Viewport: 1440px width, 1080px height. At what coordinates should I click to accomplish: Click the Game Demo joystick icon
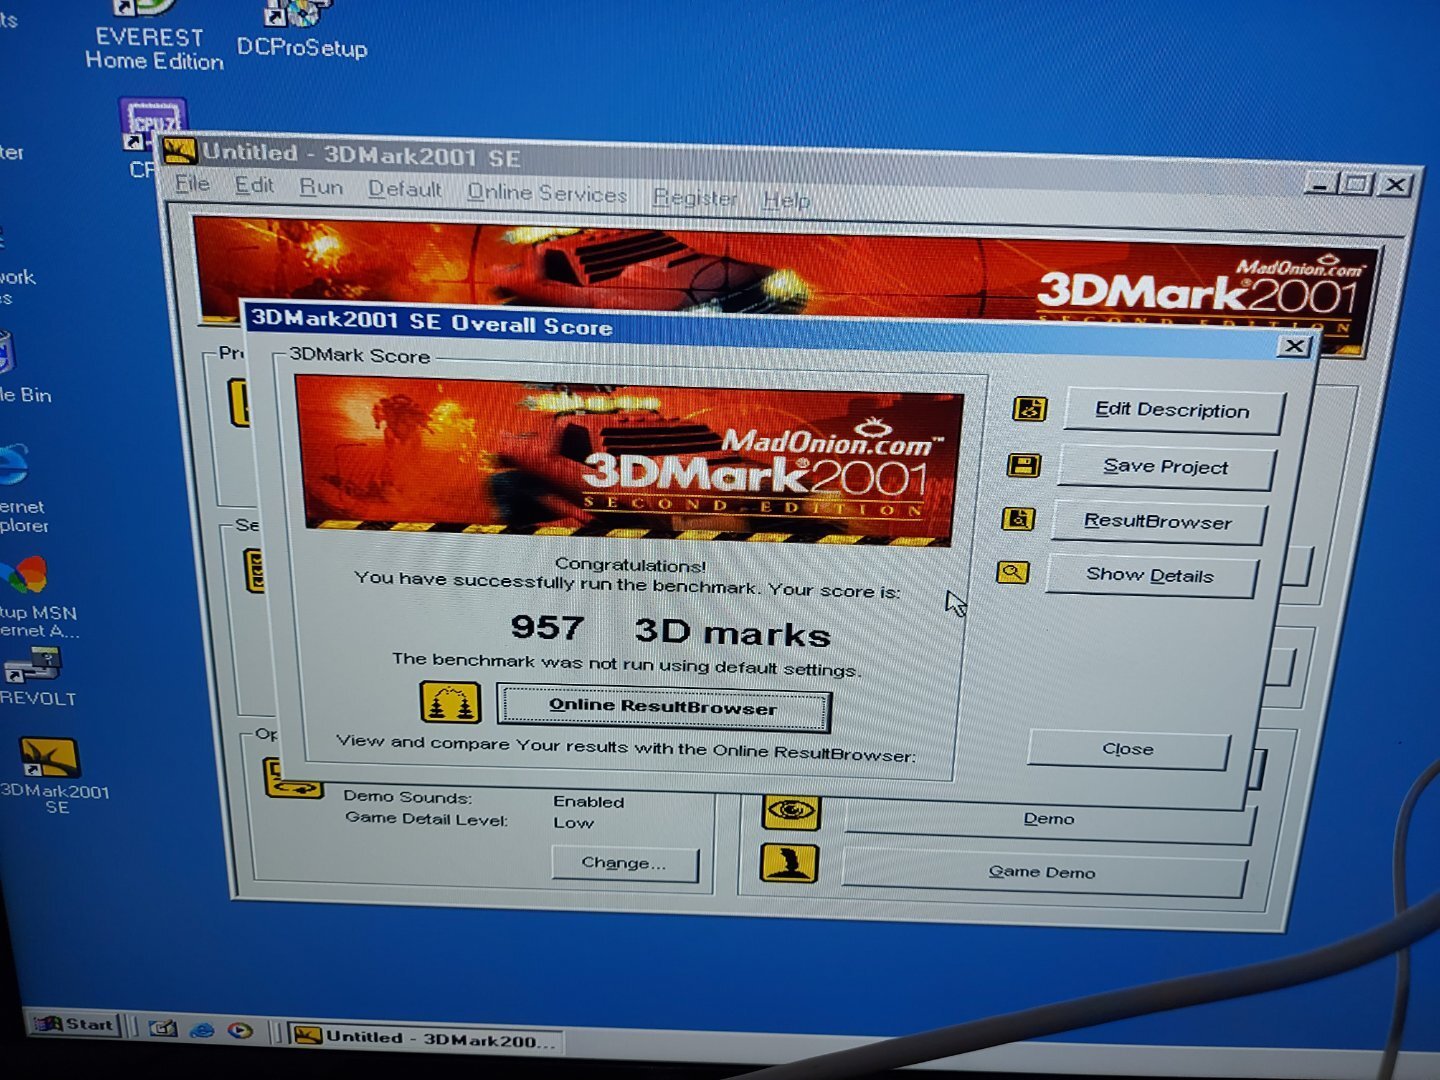[789, 863]
